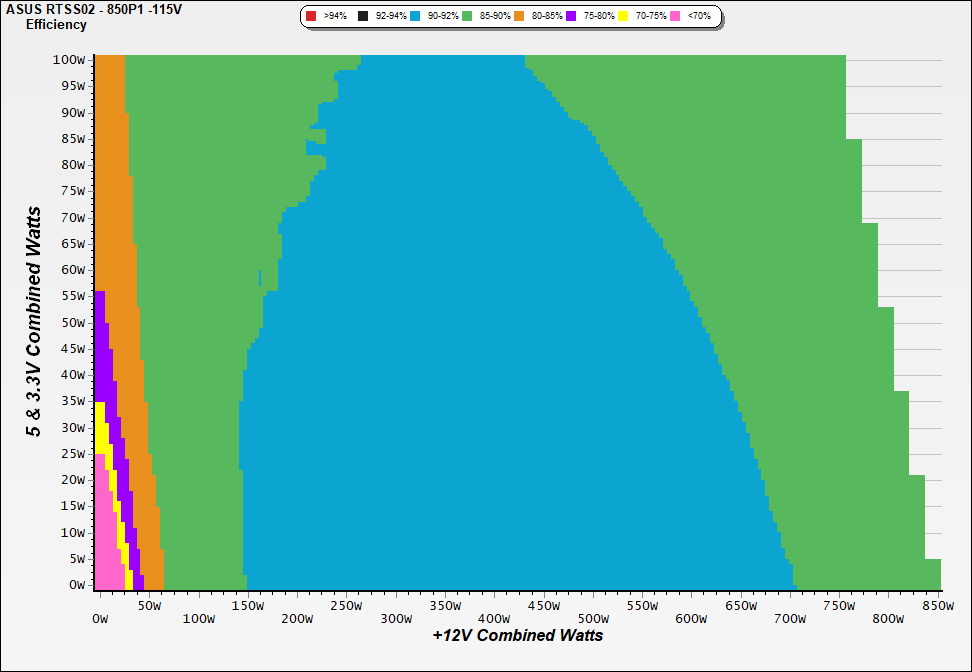Click the 50W label on the vertical axis
The width and height of the screenshot is (972, 672).
[x=72, y=322]
